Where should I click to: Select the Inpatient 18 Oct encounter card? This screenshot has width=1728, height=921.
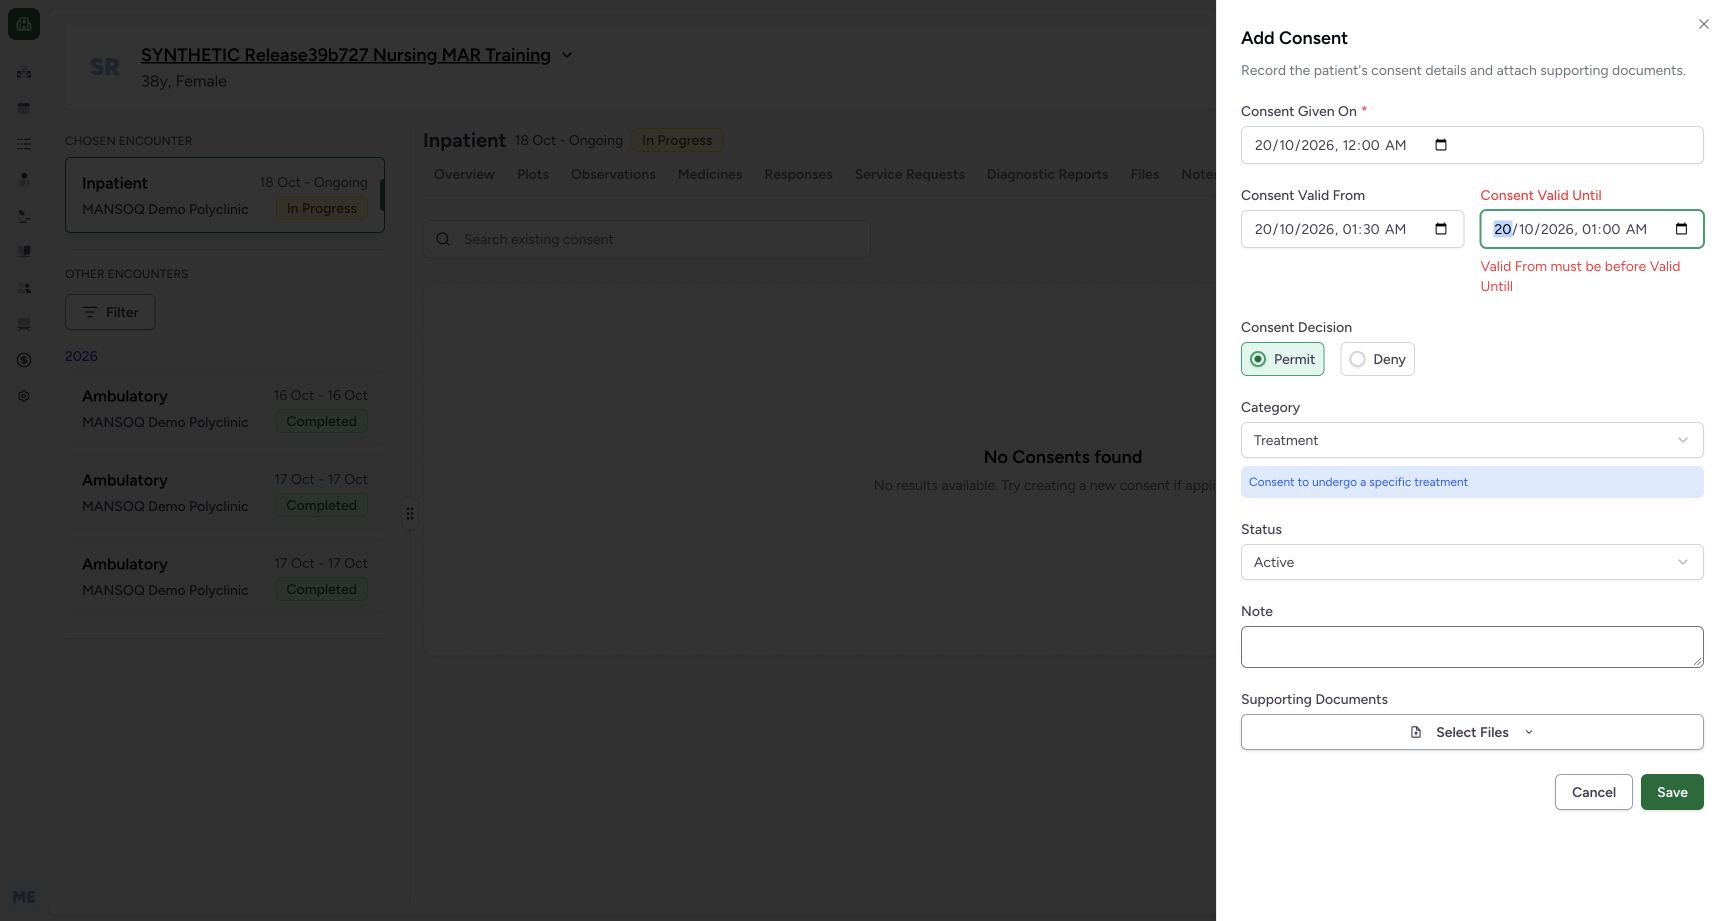[225, 195]
